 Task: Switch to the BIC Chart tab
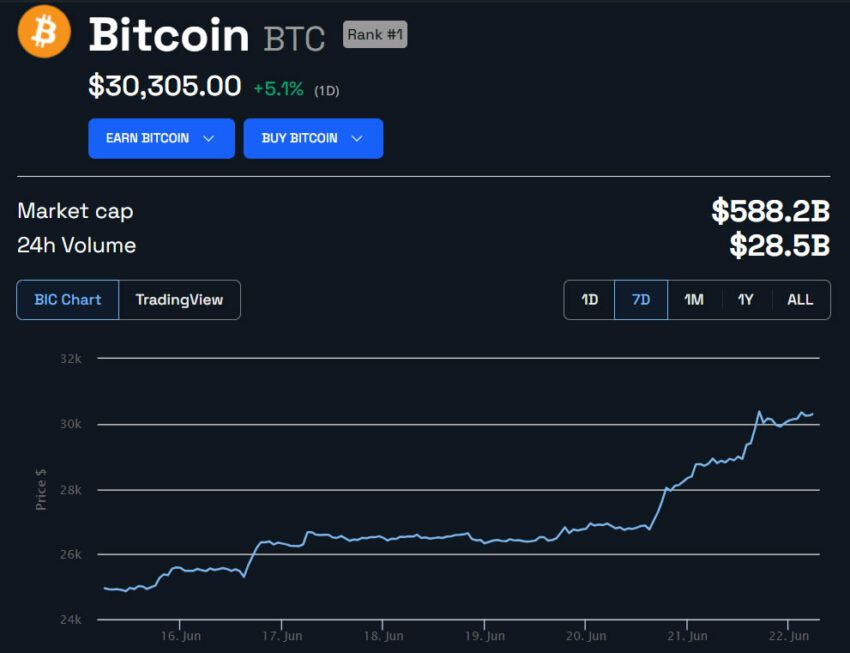click(68, 300)
